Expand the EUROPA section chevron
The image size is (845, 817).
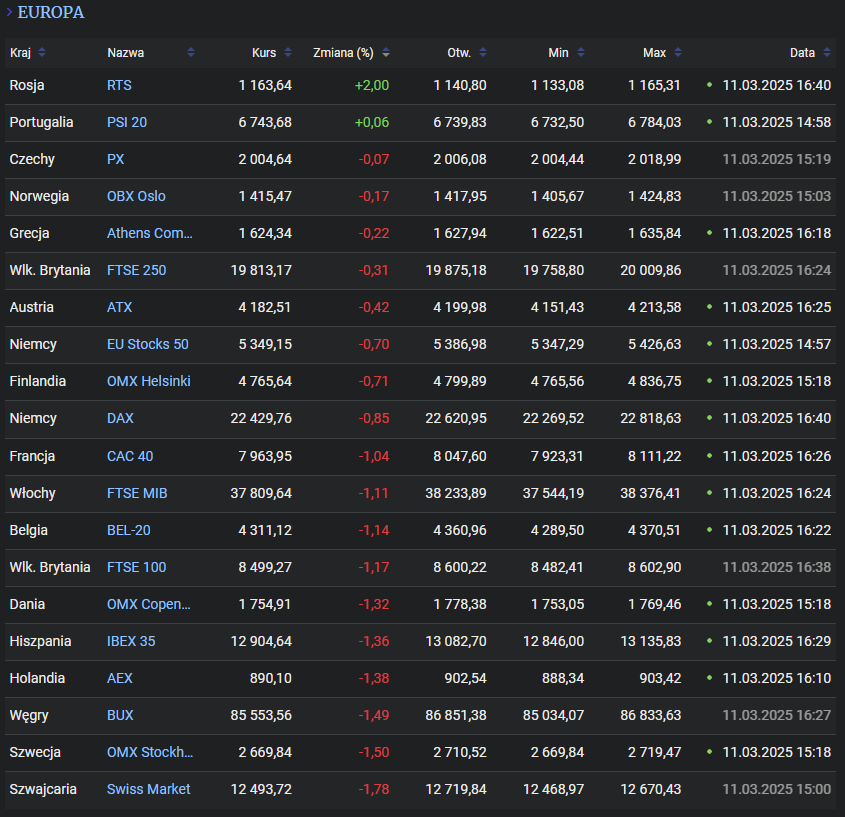[x=9, y=13]
